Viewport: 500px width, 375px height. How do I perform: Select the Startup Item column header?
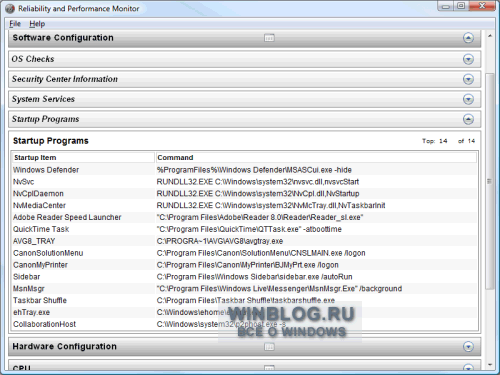83,157
